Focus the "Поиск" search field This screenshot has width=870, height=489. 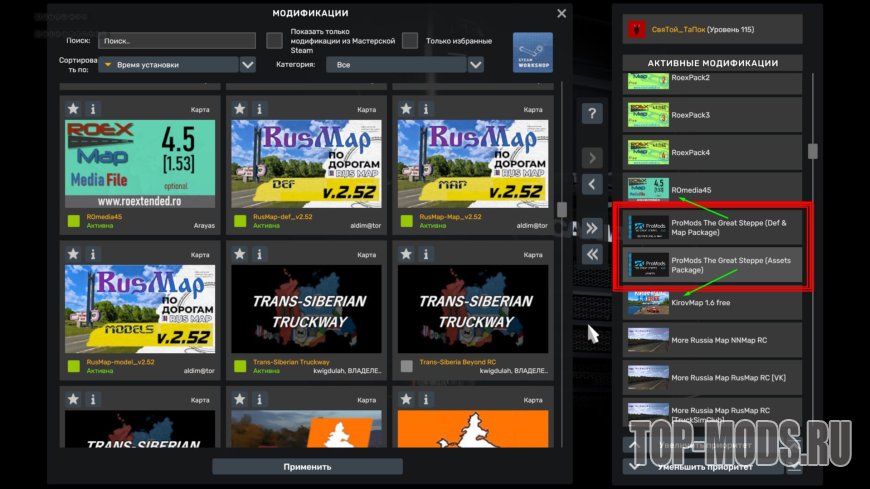pos(177,41)
